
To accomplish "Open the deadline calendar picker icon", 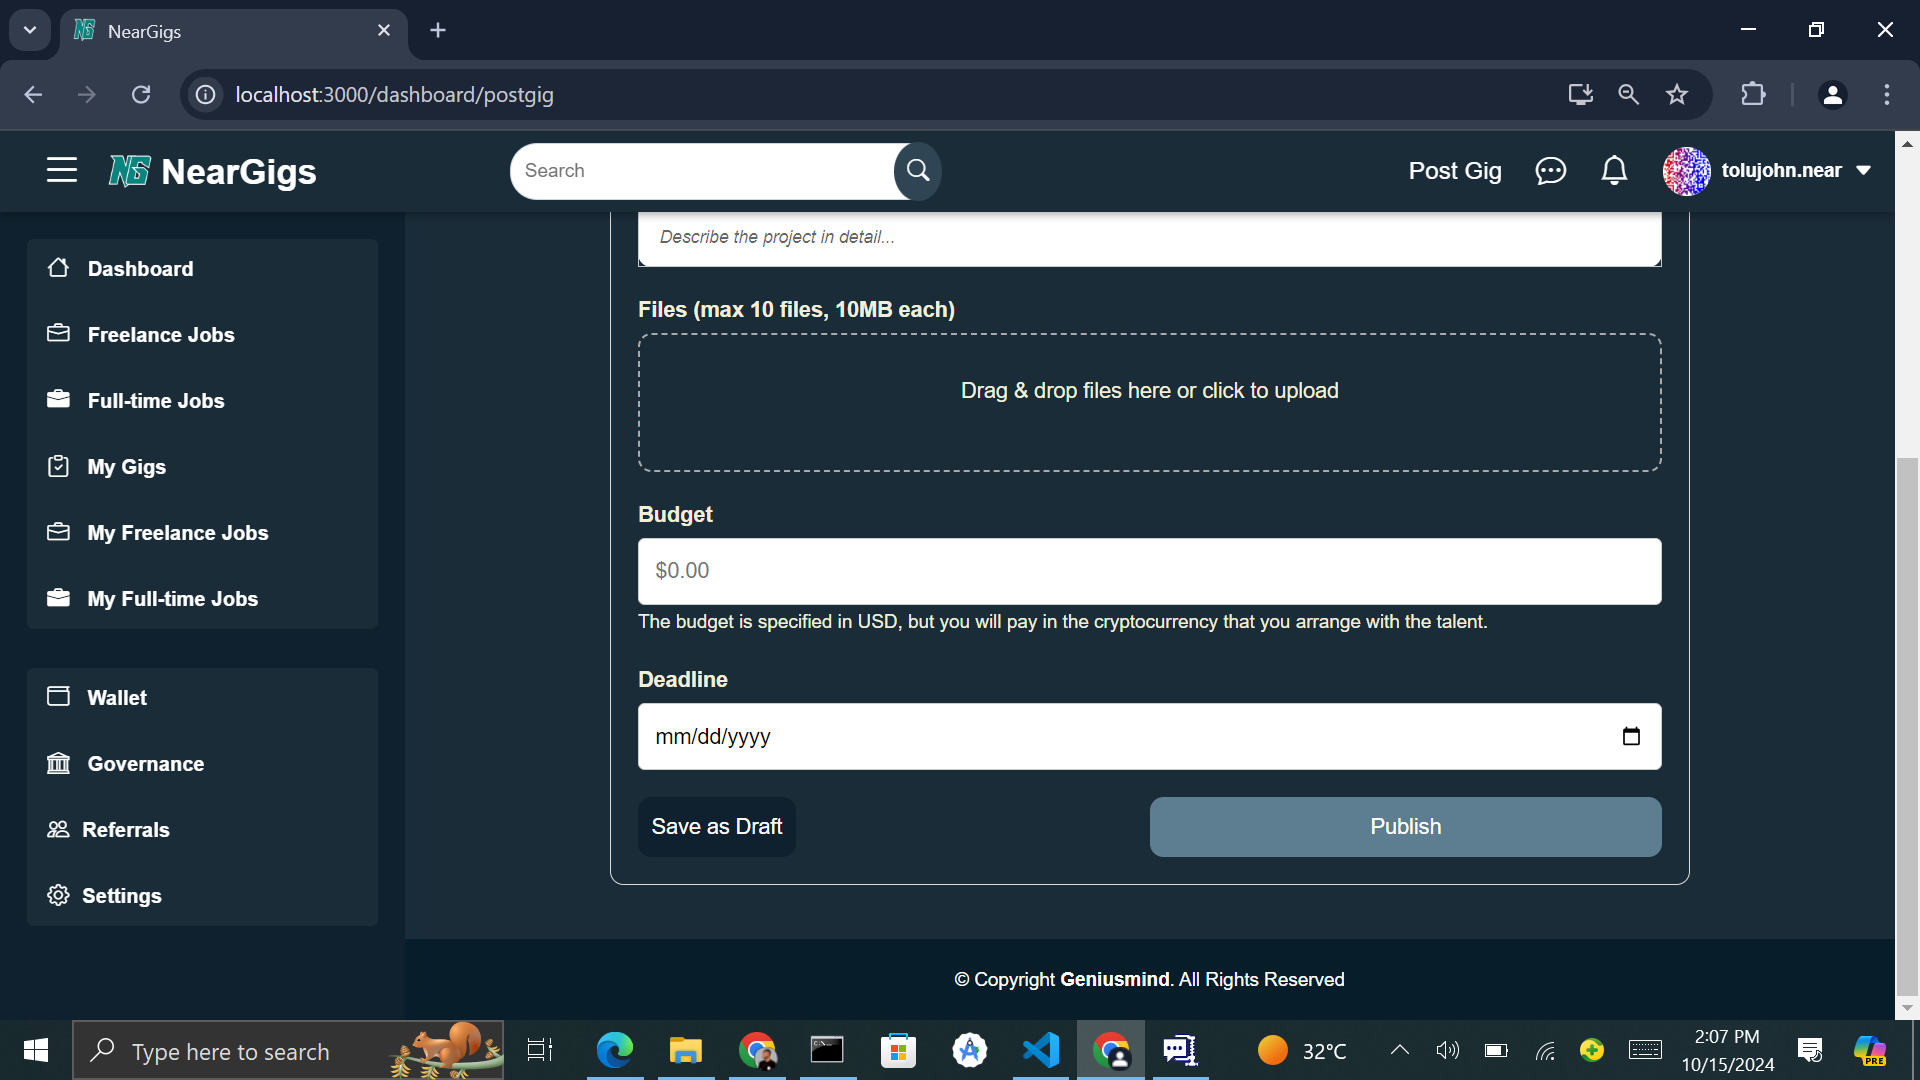I will click(x=1631, y=737).
